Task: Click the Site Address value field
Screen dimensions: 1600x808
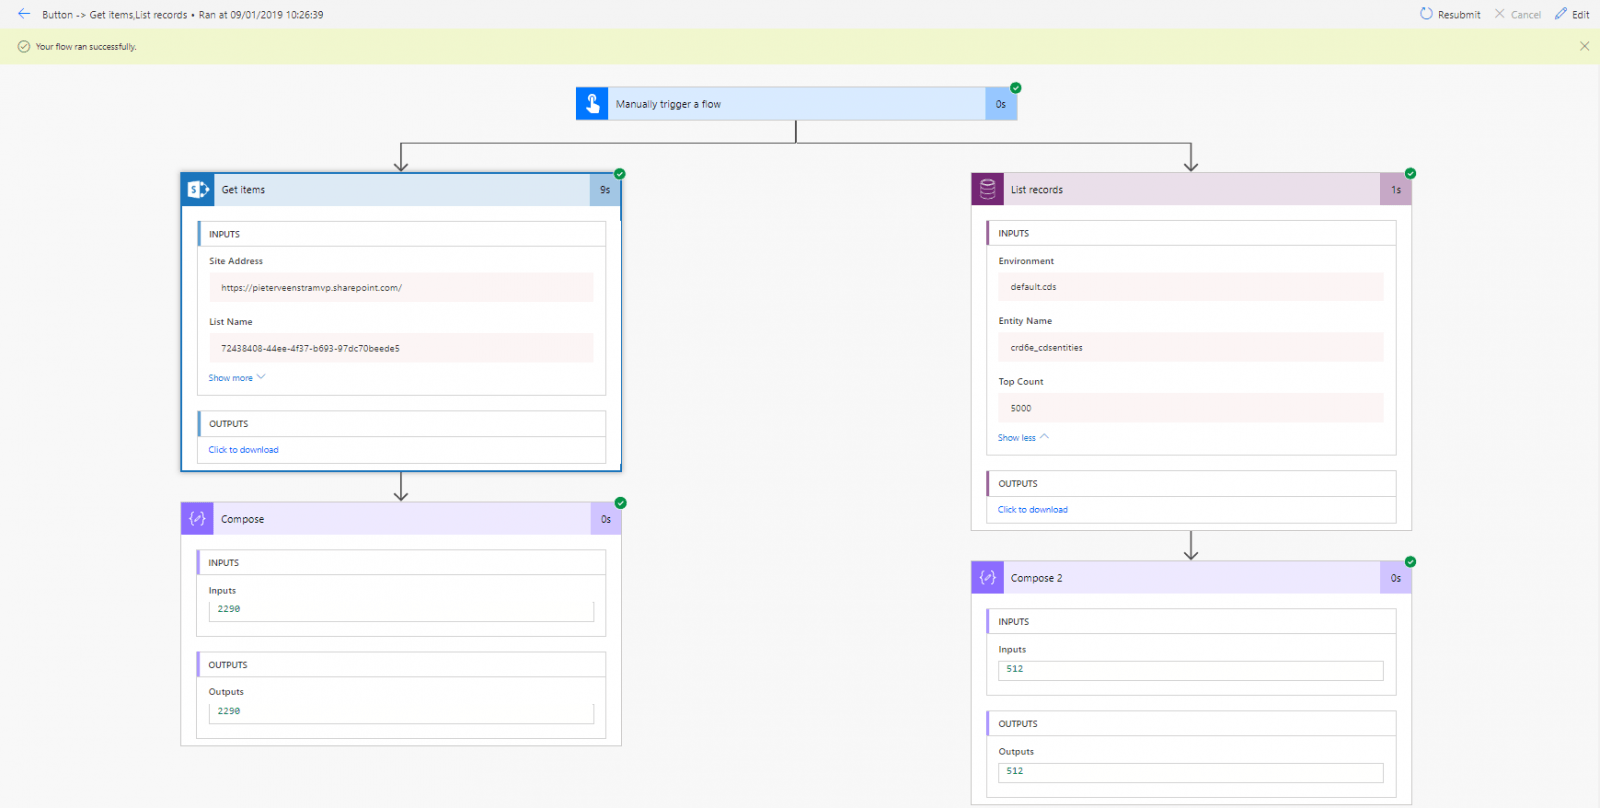Action: (x=401, y=288)
